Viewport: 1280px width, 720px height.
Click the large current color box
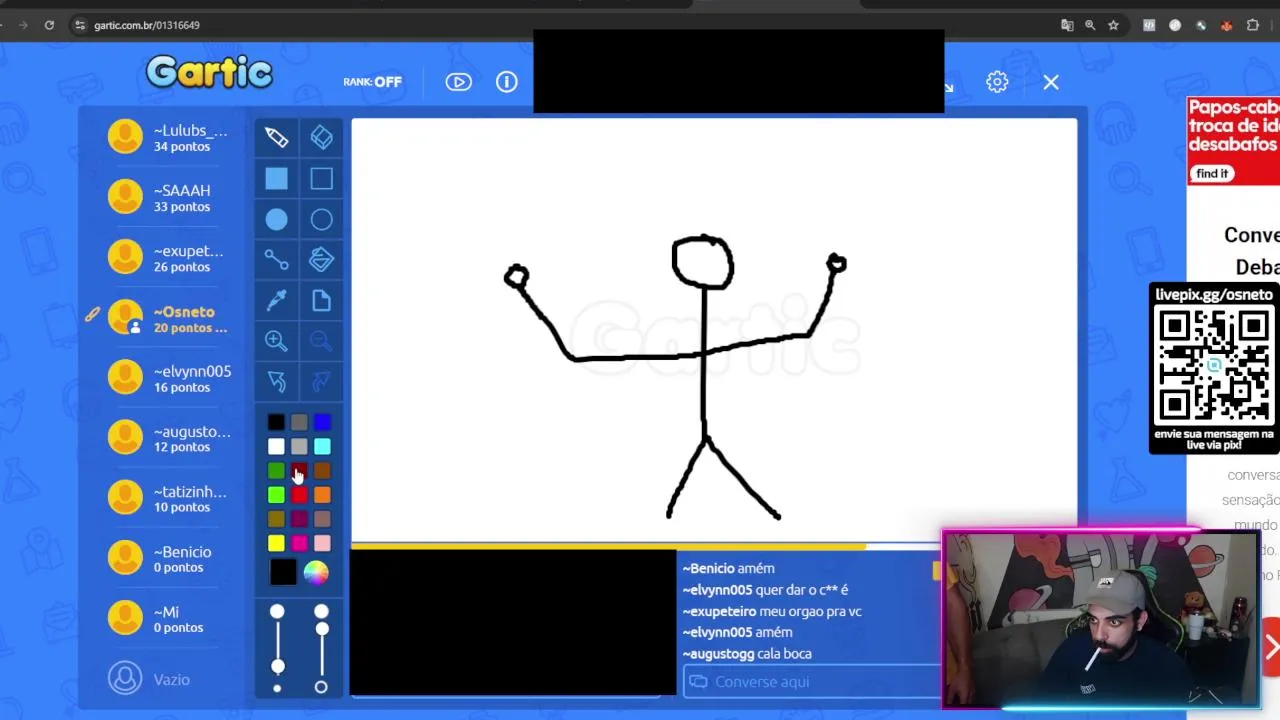tap(283, 572)
